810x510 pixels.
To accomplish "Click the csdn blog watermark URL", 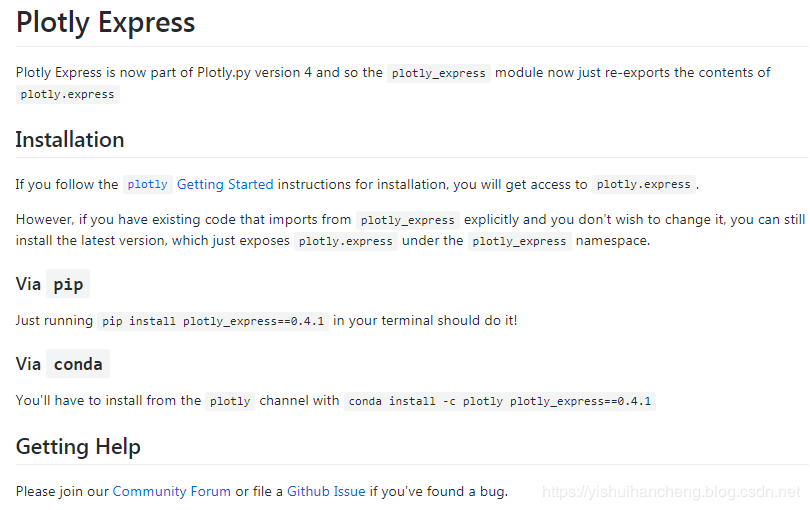I will pos(671,491).
